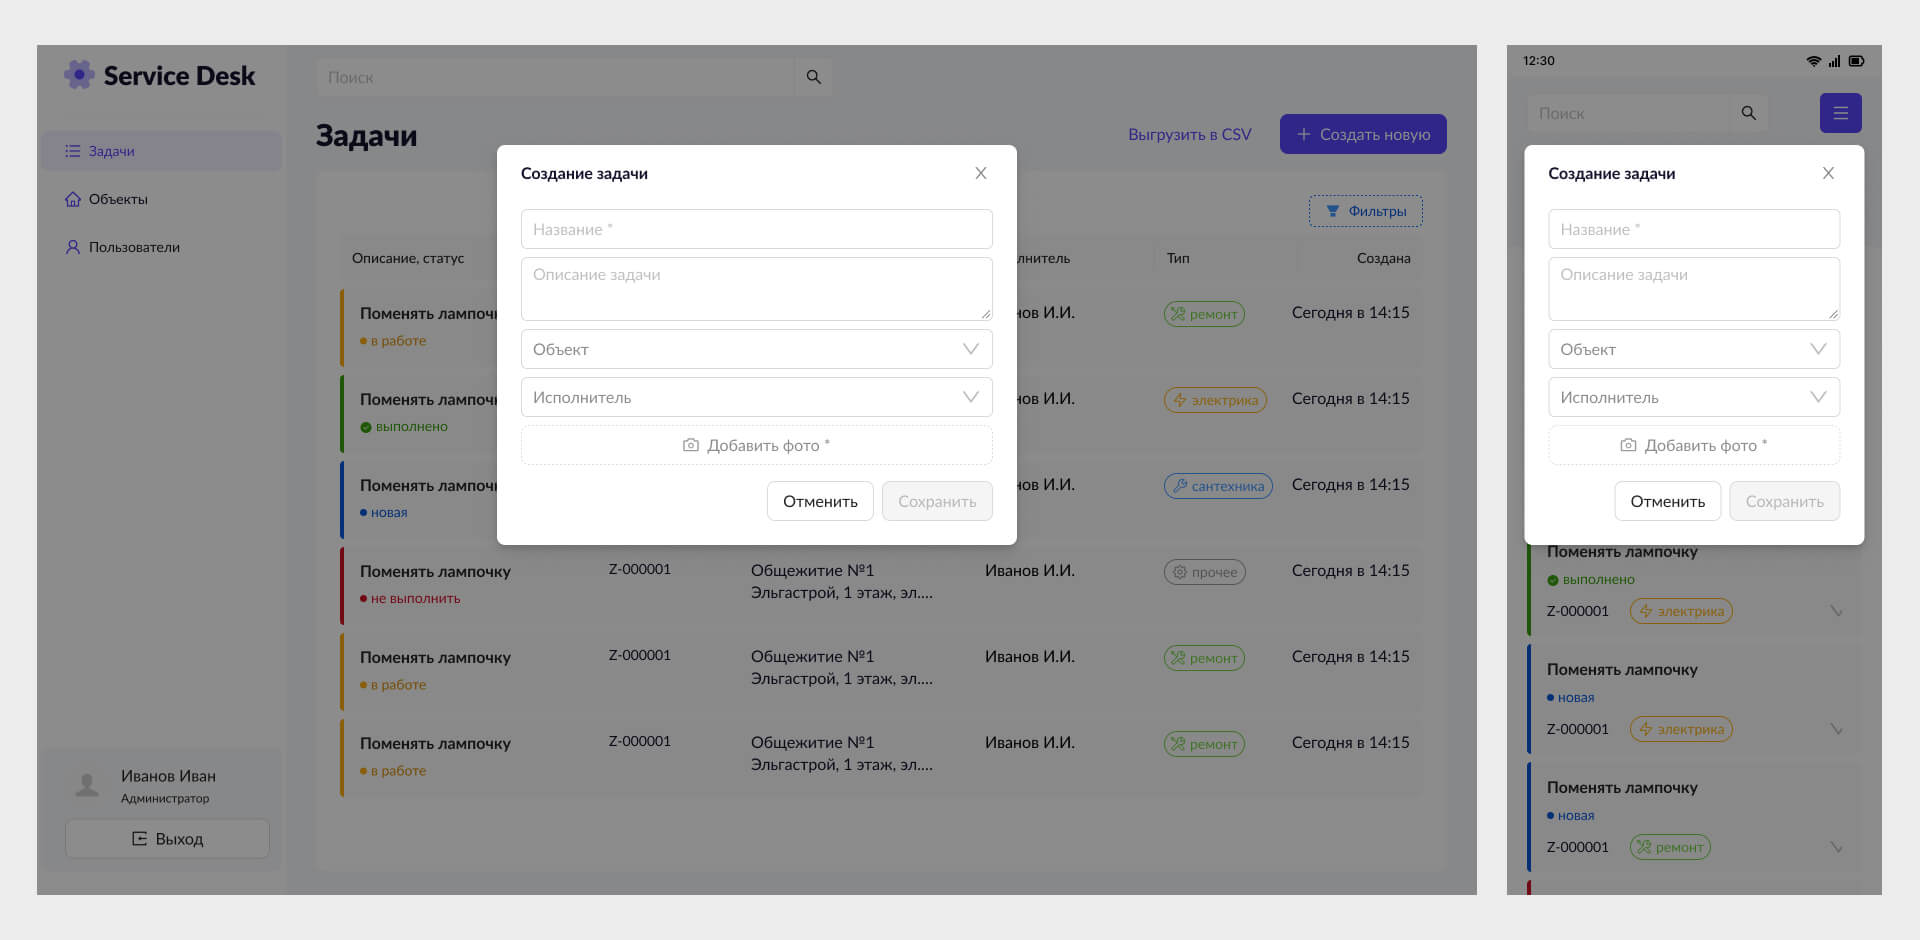Image resolution: width=1920 pixels, height=940 pixels.
Task: Click the электрика tag in desktop table
Action: [x=1215, y=400]
